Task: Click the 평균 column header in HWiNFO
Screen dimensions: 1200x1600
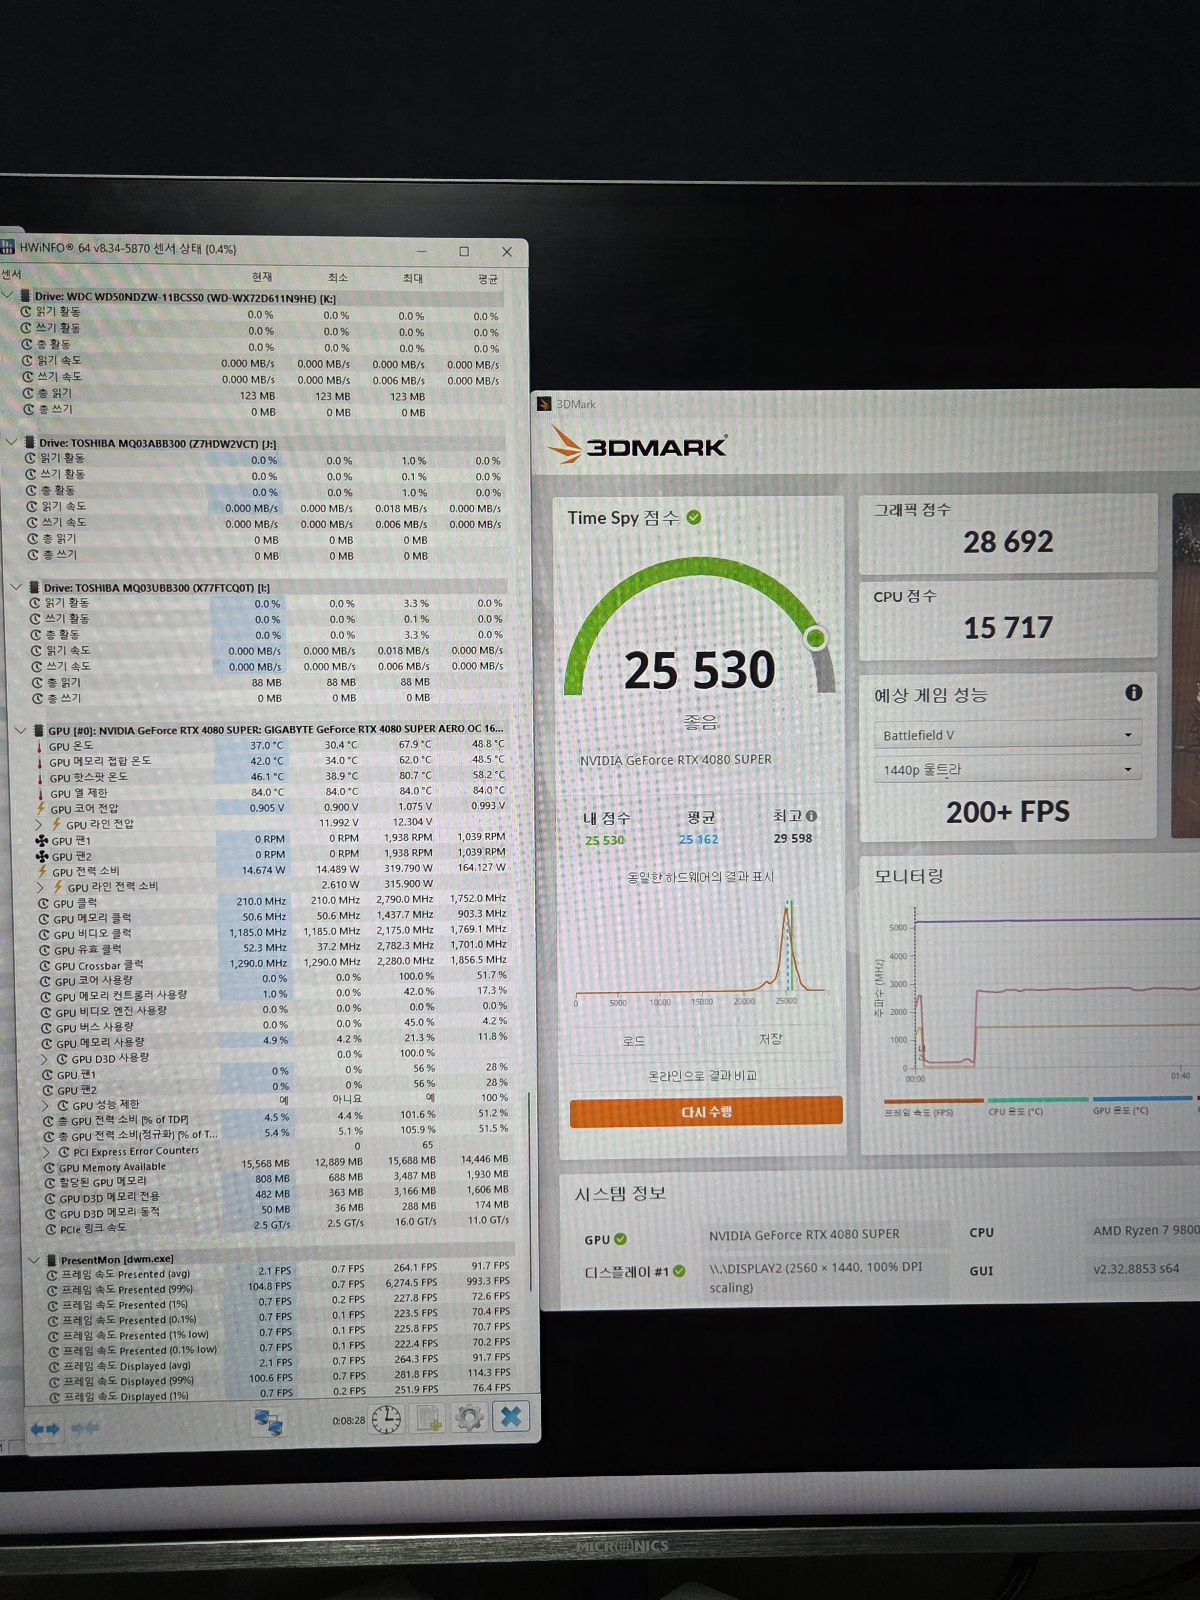Action: [487, 279]
